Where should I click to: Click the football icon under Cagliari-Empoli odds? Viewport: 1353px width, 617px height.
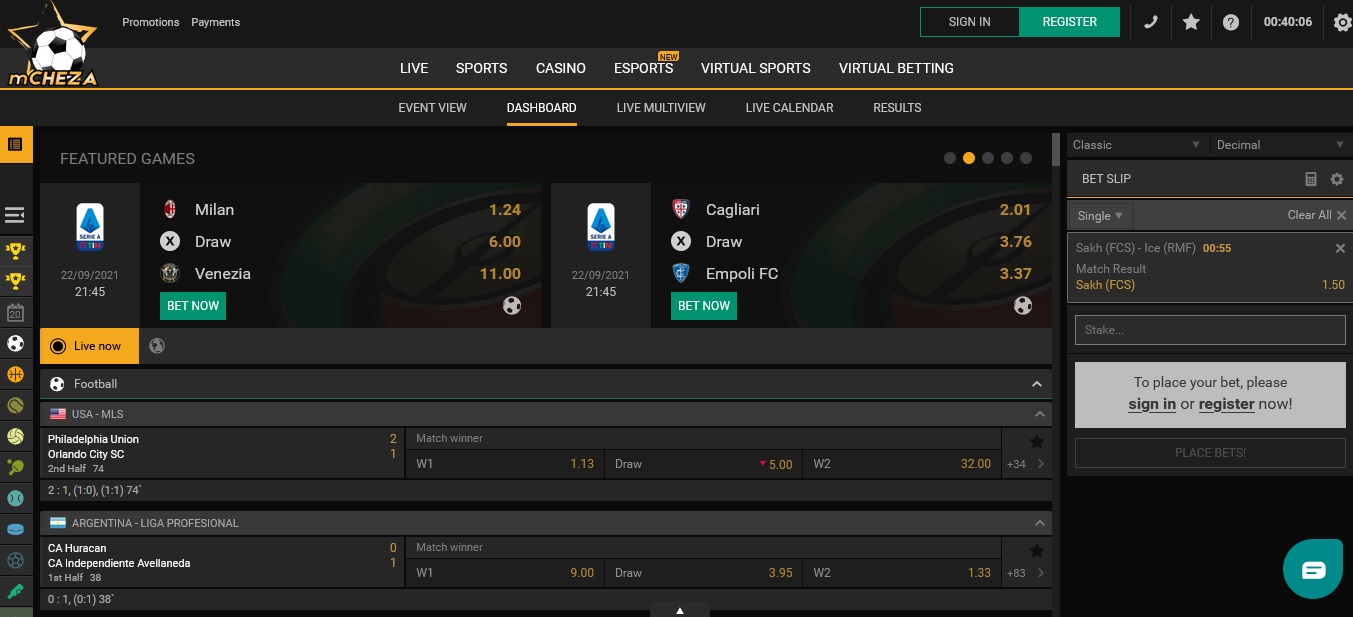(x=1023, y=306)
